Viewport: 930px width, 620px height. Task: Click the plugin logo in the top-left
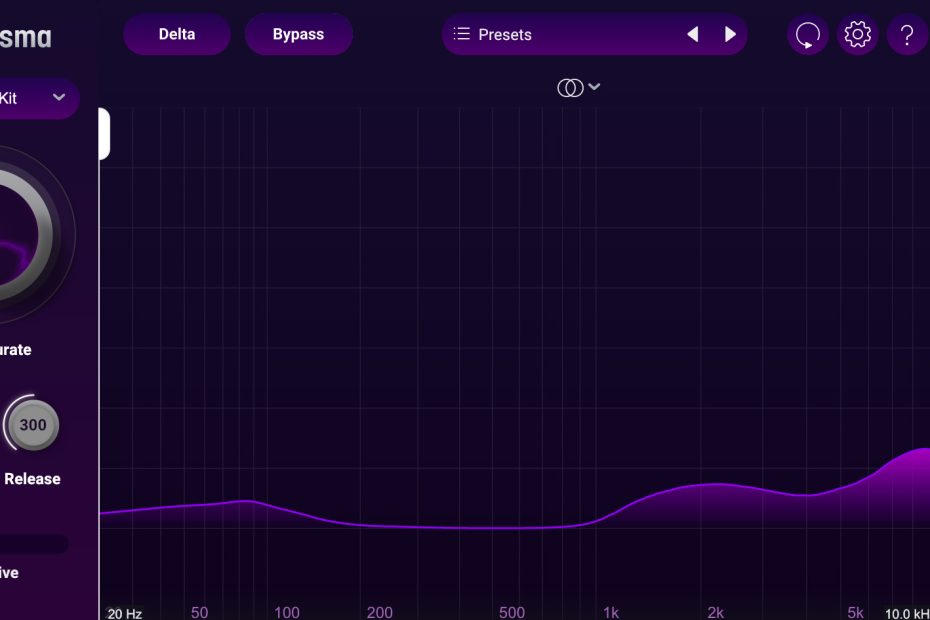[25, 38]
